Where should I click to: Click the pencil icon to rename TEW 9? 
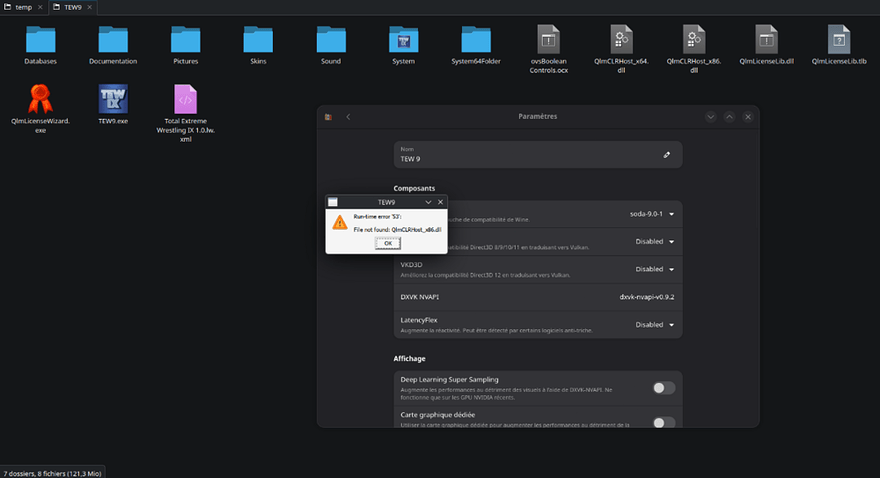pos(667,155)
